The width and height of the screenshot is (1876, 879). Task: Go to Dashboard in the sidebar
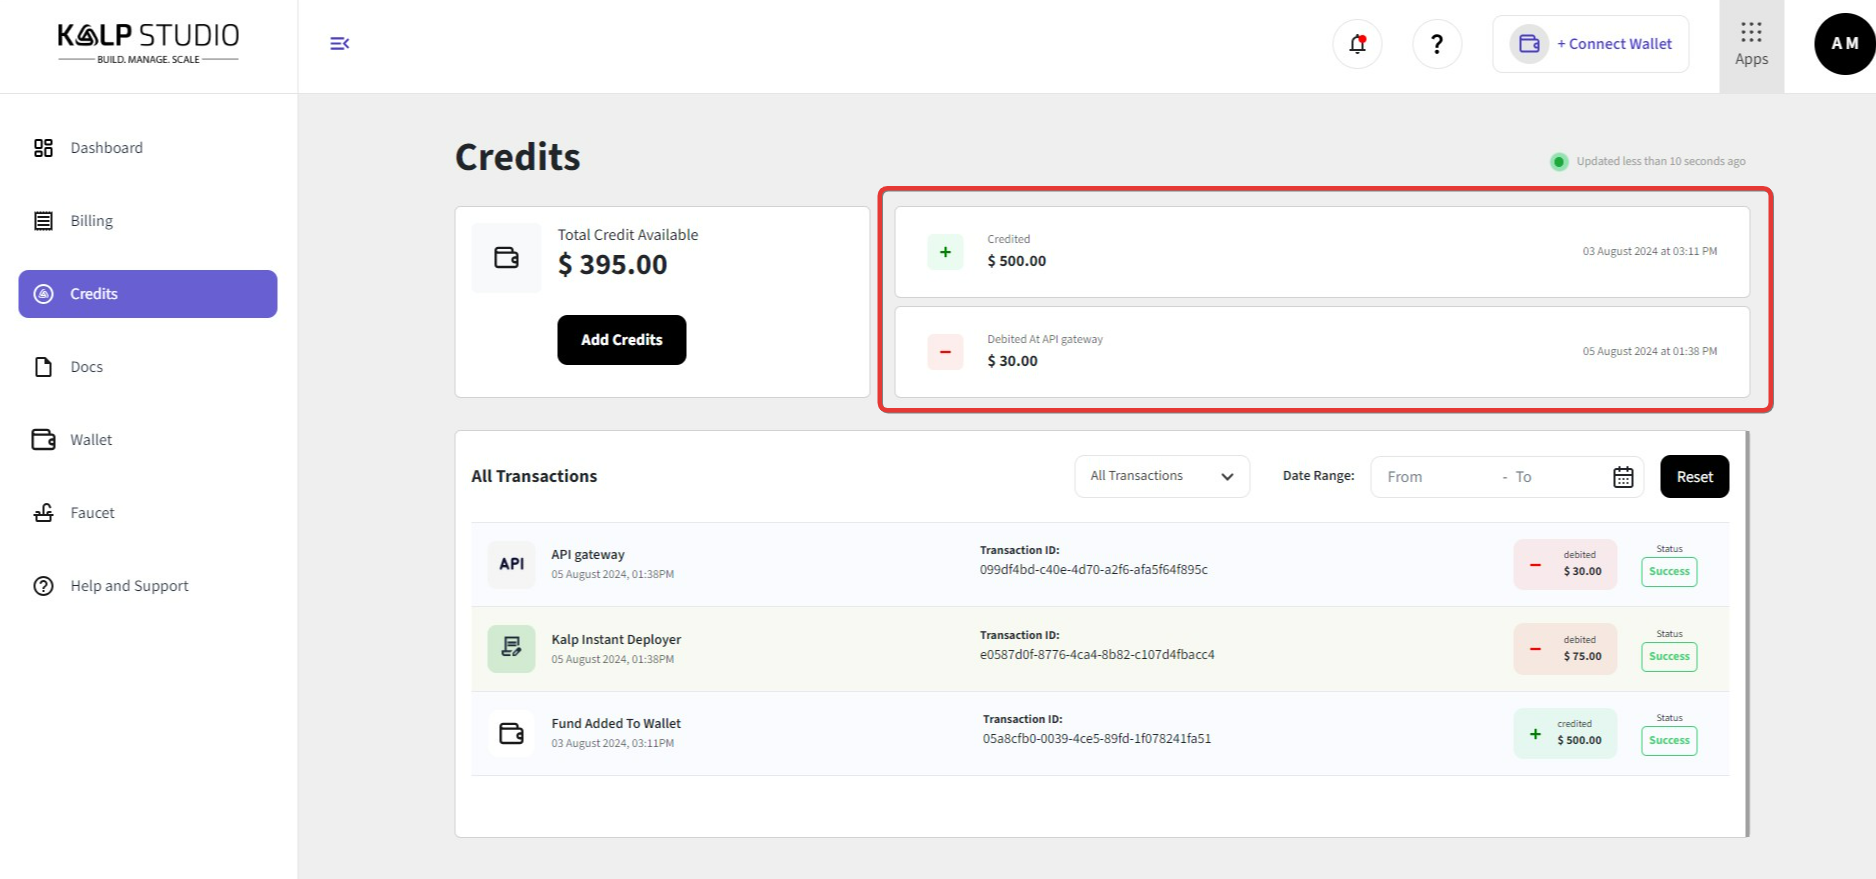[106, 148]
